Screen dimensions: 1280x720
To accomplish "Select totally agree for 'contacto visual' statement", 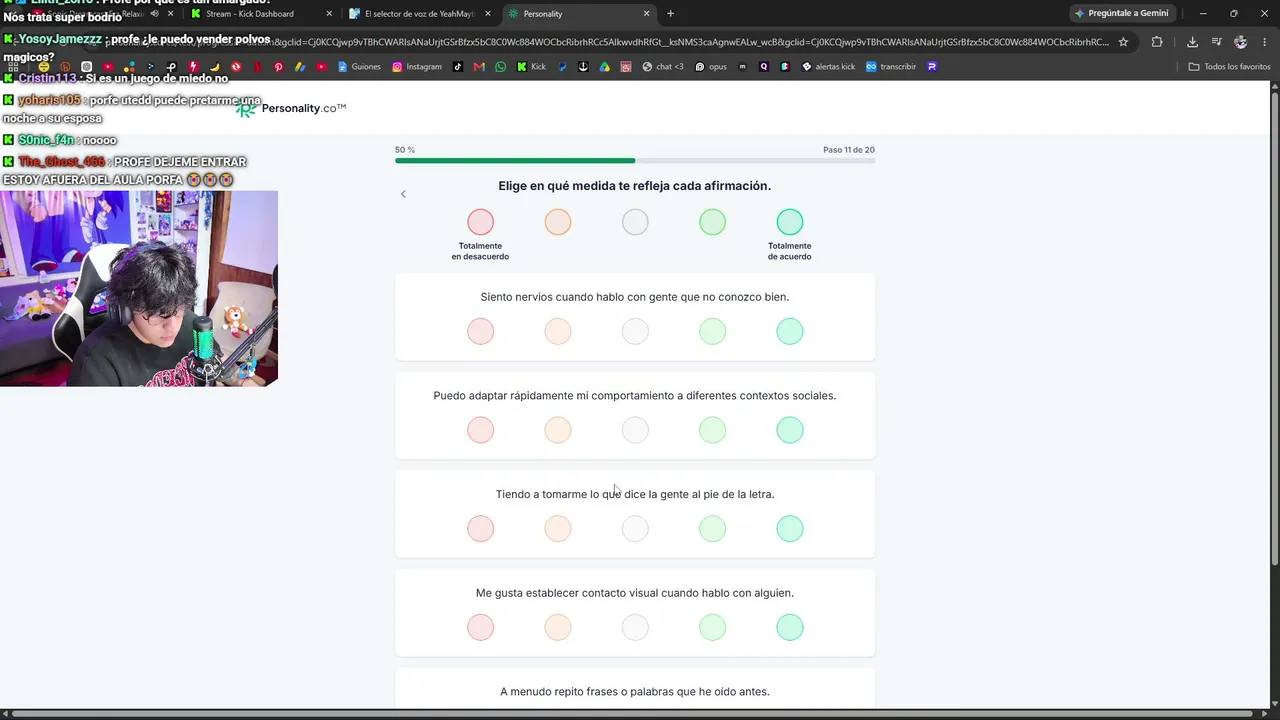I will (790, 627).
